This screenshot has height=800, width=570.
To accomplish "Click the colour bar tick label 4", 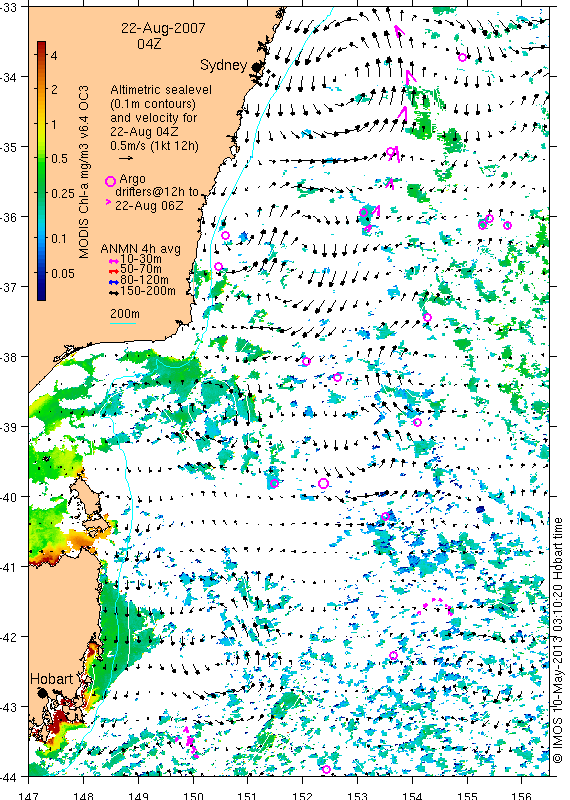I will [54, 55].
